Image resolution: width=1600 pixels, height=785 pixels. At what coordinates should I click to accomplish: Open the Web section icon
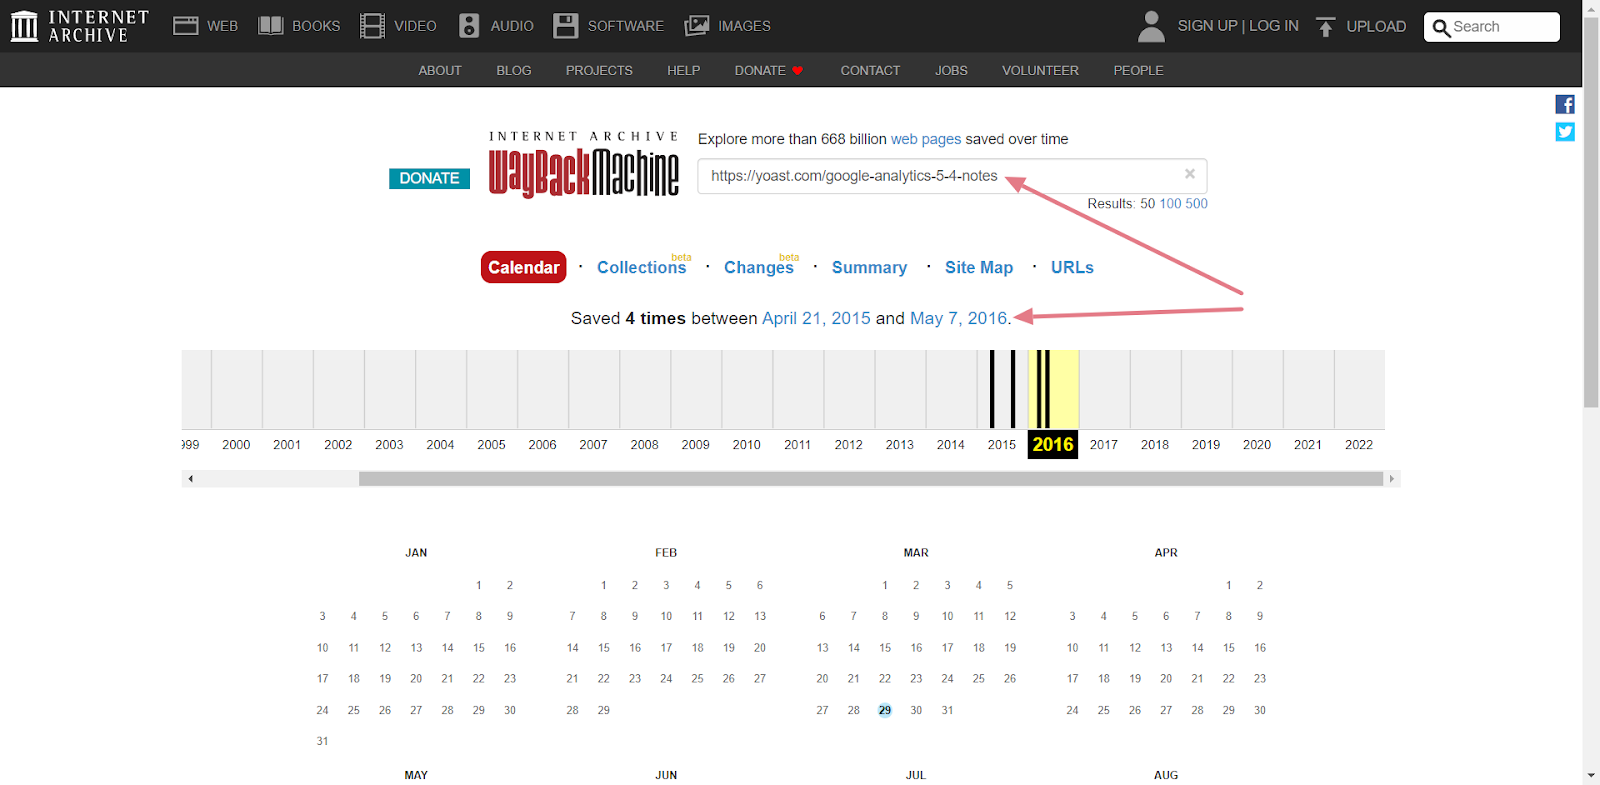coord(185,26)
